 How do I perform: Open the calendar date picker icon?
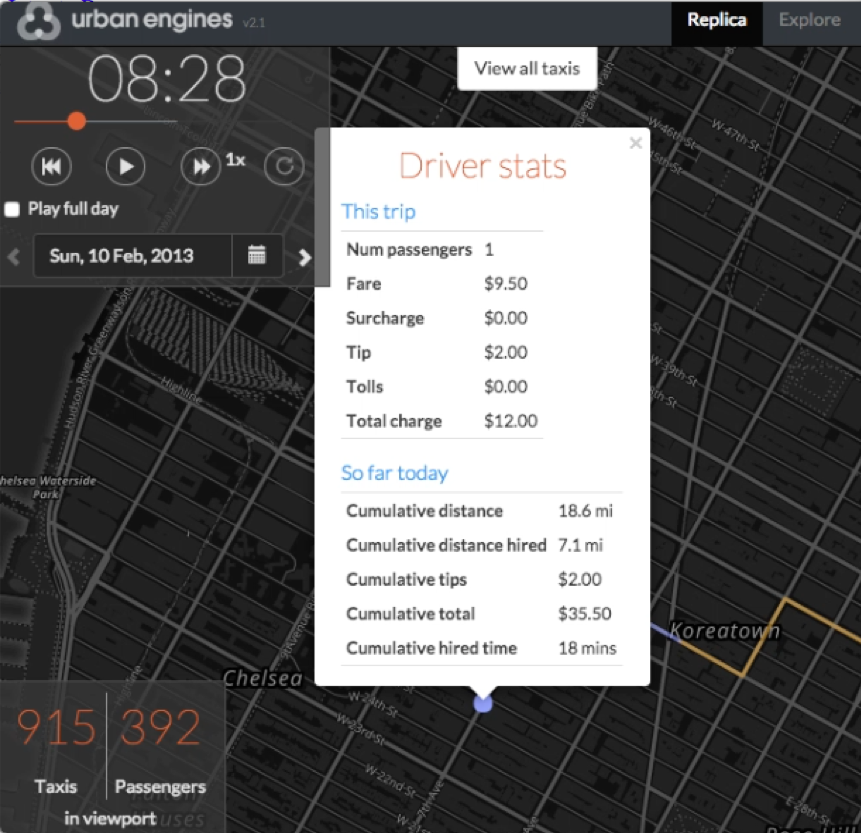[x=257, y=256]
